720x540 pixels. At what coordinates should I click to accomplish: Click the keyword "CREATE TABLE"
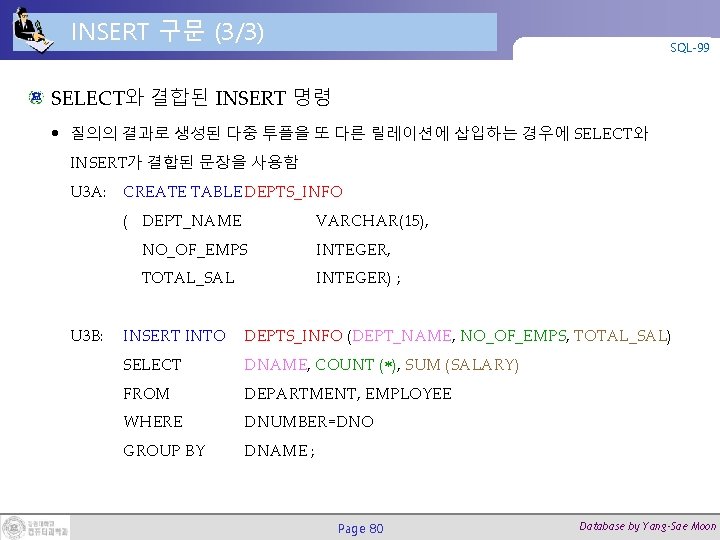pos(182,191)
